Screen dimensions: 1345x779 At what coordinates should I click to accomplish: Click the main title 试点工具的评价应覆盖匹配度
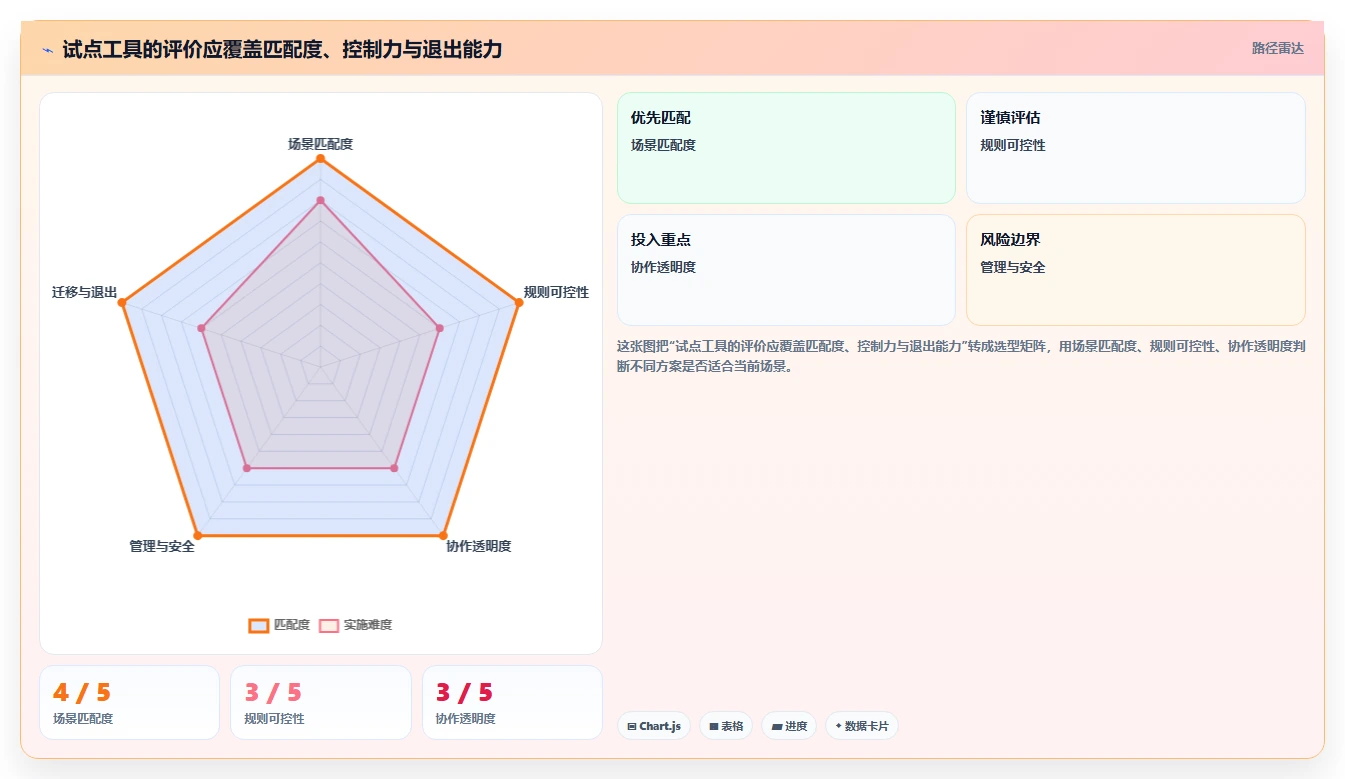[282, 49]
